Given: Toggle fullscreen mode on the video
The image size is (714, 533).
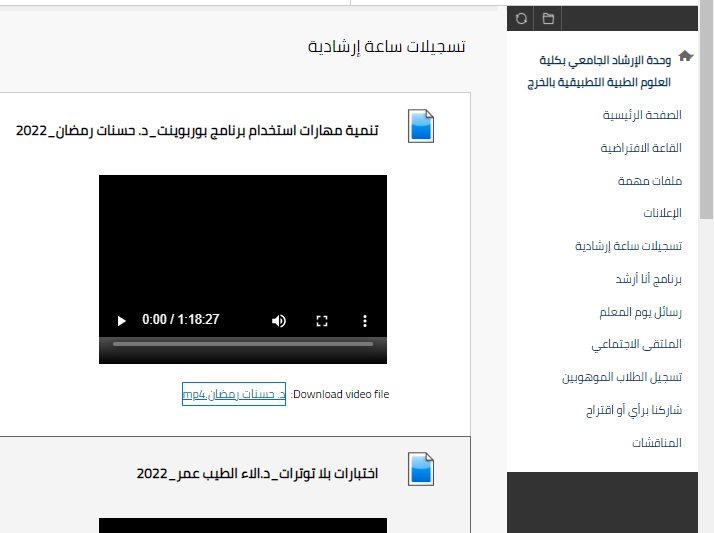Looking at the screenshot, I should point(322,320).
